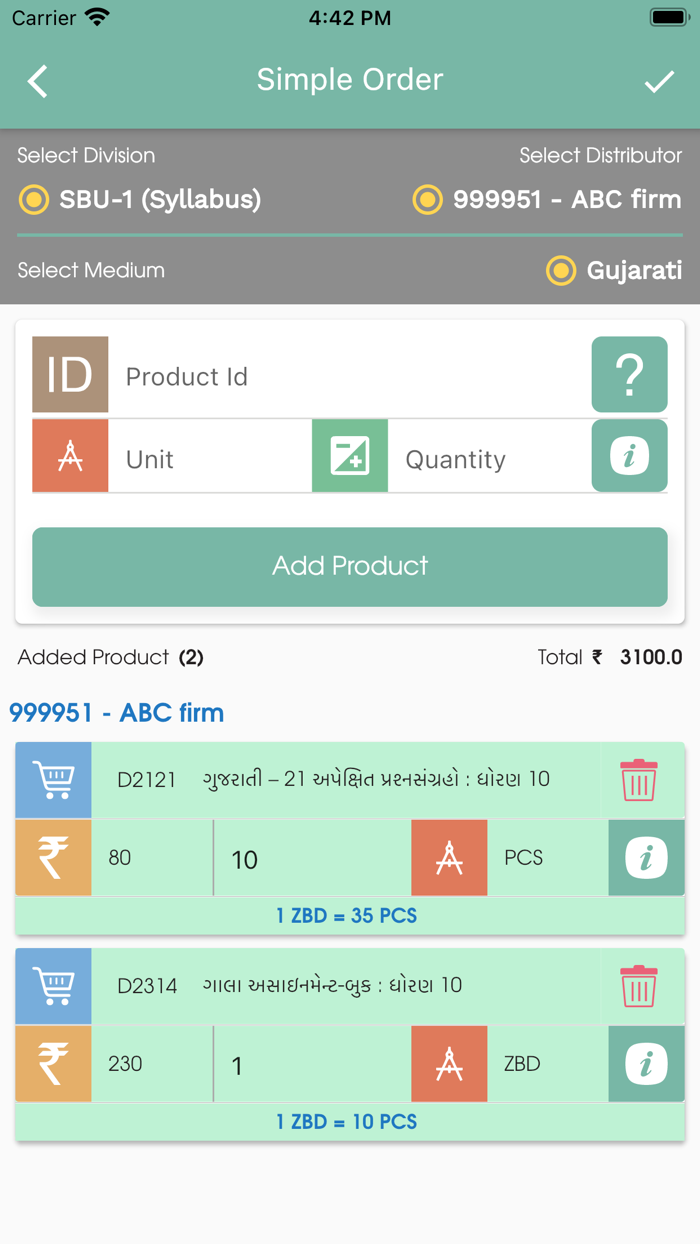The image size is (700, 1244).
Task: Open info details for product D2314
Action: click(x=646, y=1064)
